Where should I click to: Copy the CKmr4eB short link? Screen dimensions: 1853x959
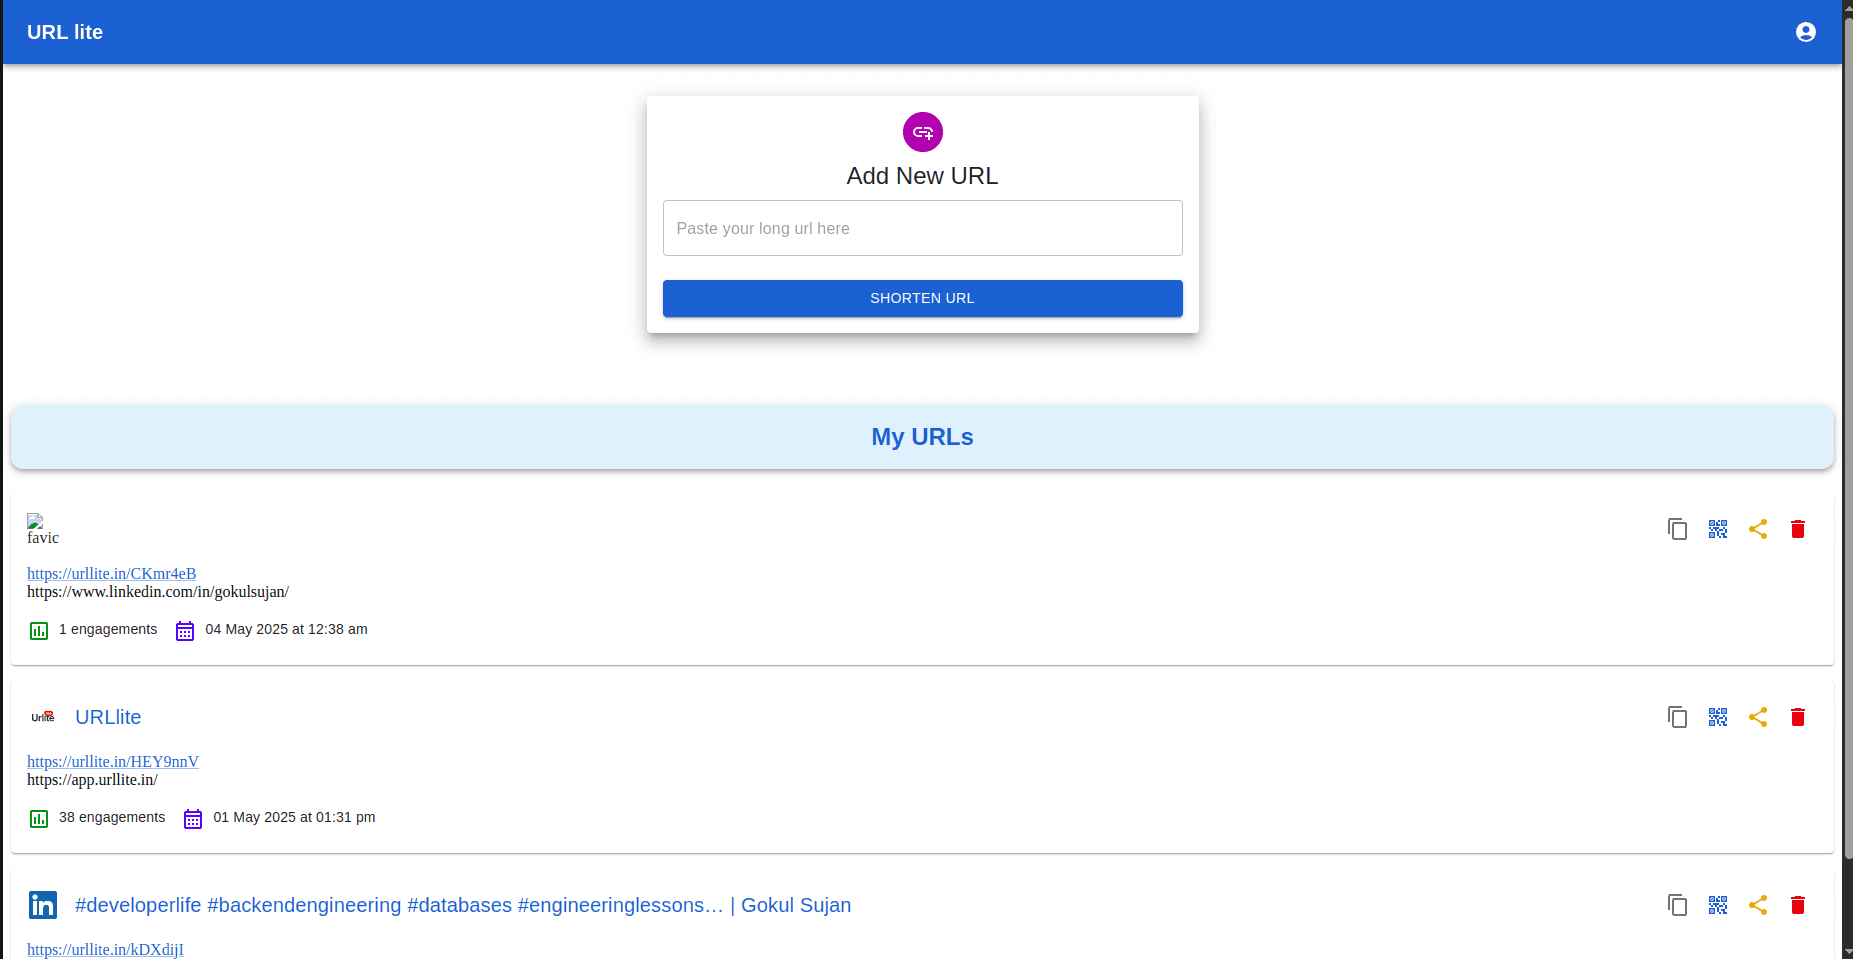[x=1677, y=529]
